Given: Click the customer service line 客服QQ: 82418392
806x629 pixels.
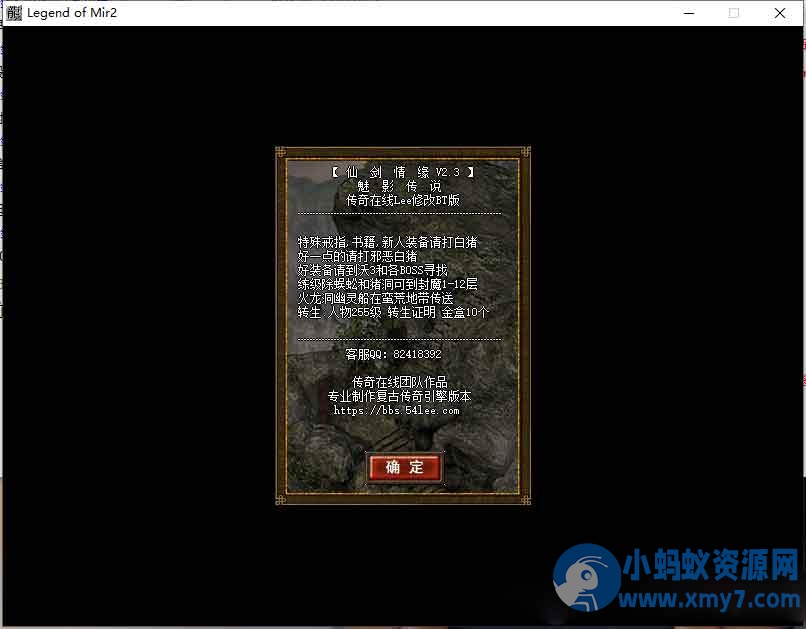Looking at the screenshot, I should pos(393,354).
